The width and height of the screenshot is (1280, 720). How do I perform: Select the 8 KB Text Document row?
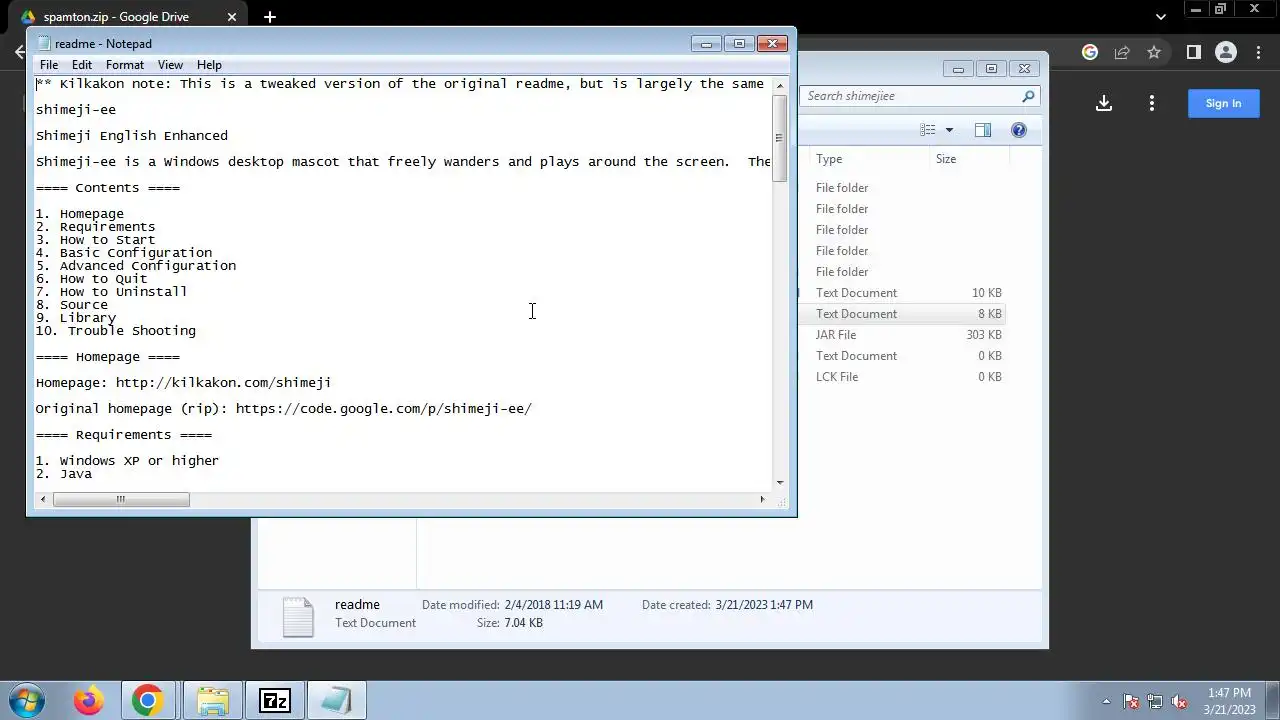(903, 314)
